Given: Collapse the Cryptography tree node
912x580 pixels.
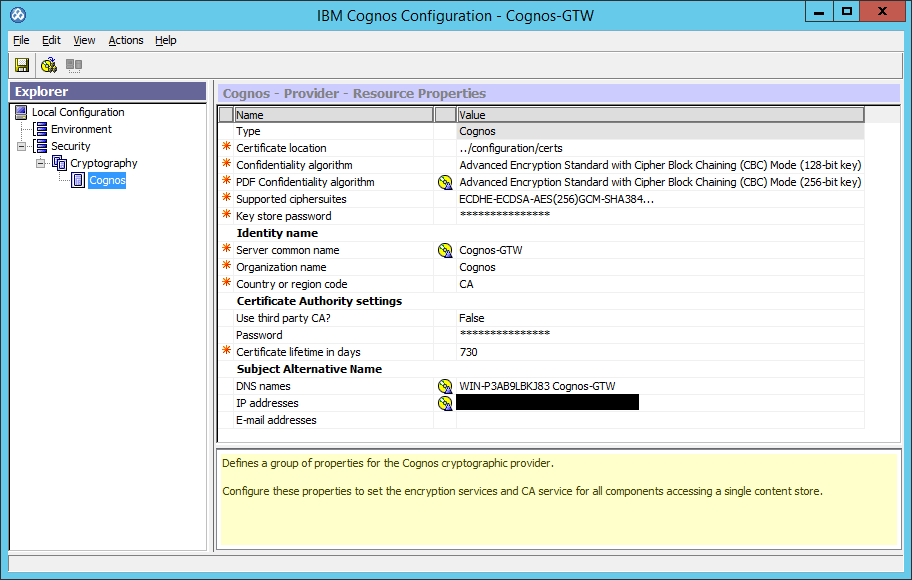Looking at the screenshot, I should click(40, 163).
